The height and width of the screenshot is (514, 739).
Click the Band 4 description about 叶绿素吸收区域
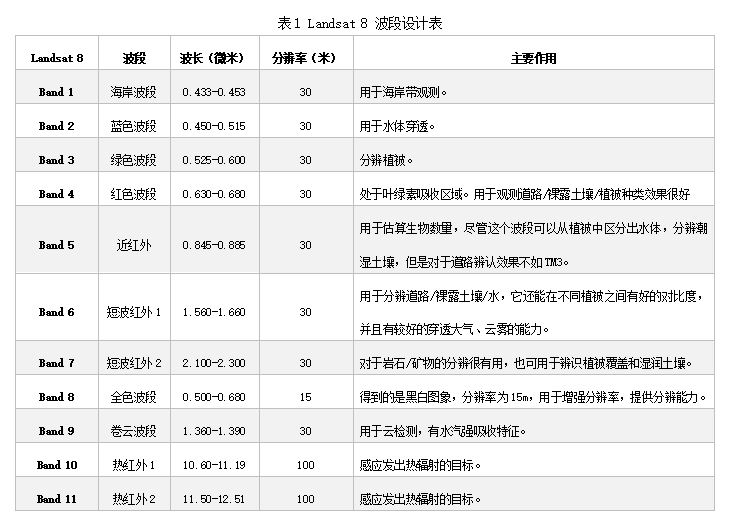525,194
